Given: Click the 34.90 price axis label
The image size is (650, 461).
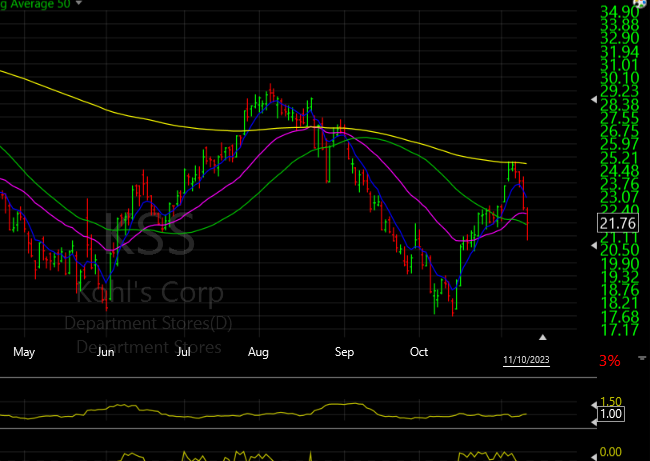Looking at the screenshot, I should point(620,10).
